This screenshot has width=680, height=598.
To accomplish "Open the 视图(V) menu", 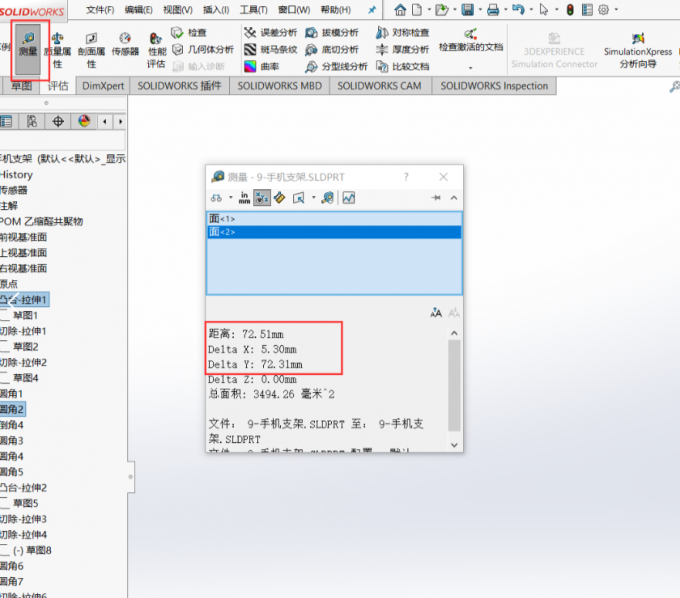I will coord(178,10).
